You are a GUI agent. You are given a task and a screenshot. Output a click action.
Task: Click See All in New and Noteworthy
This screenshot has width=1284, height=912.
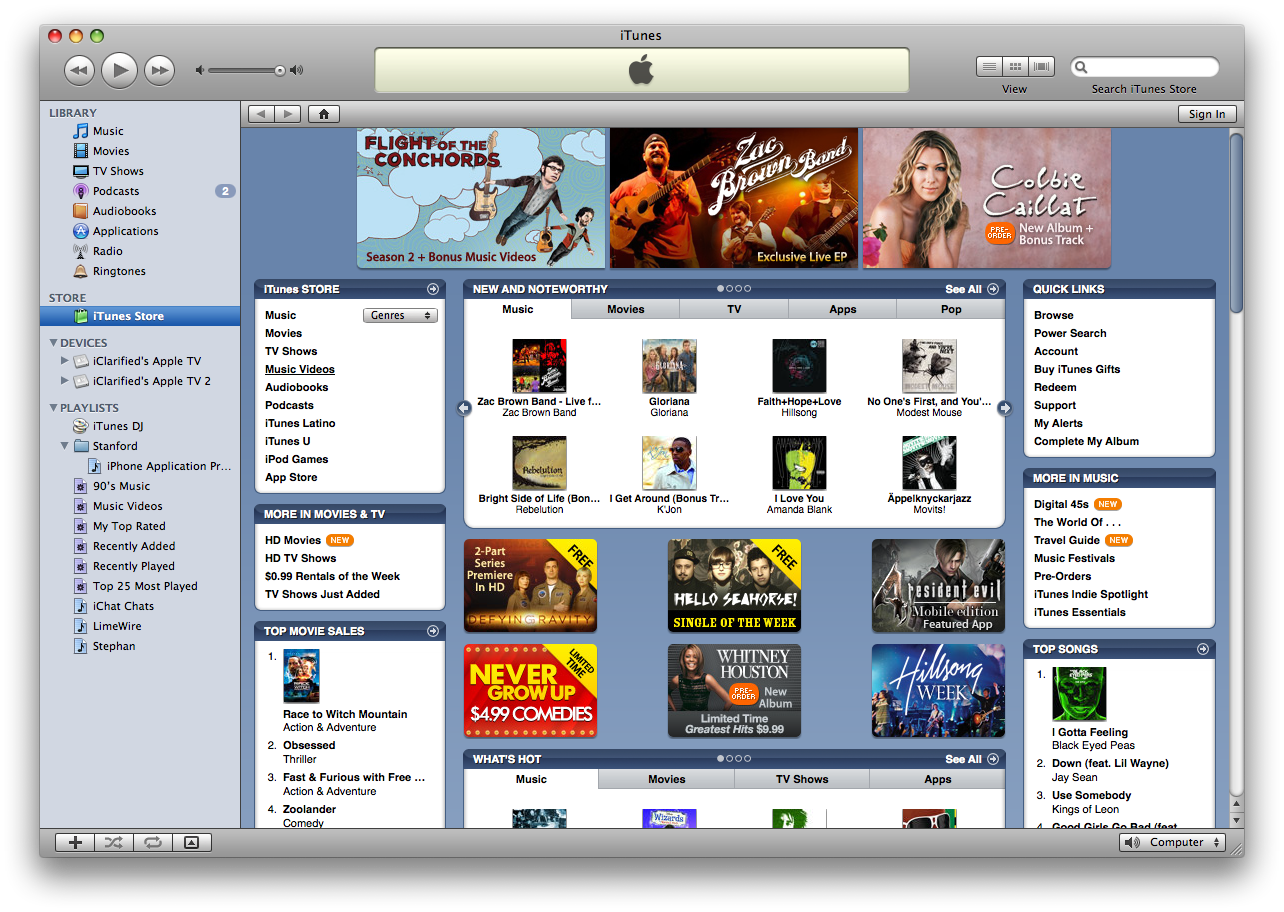(x=971, y=289)
